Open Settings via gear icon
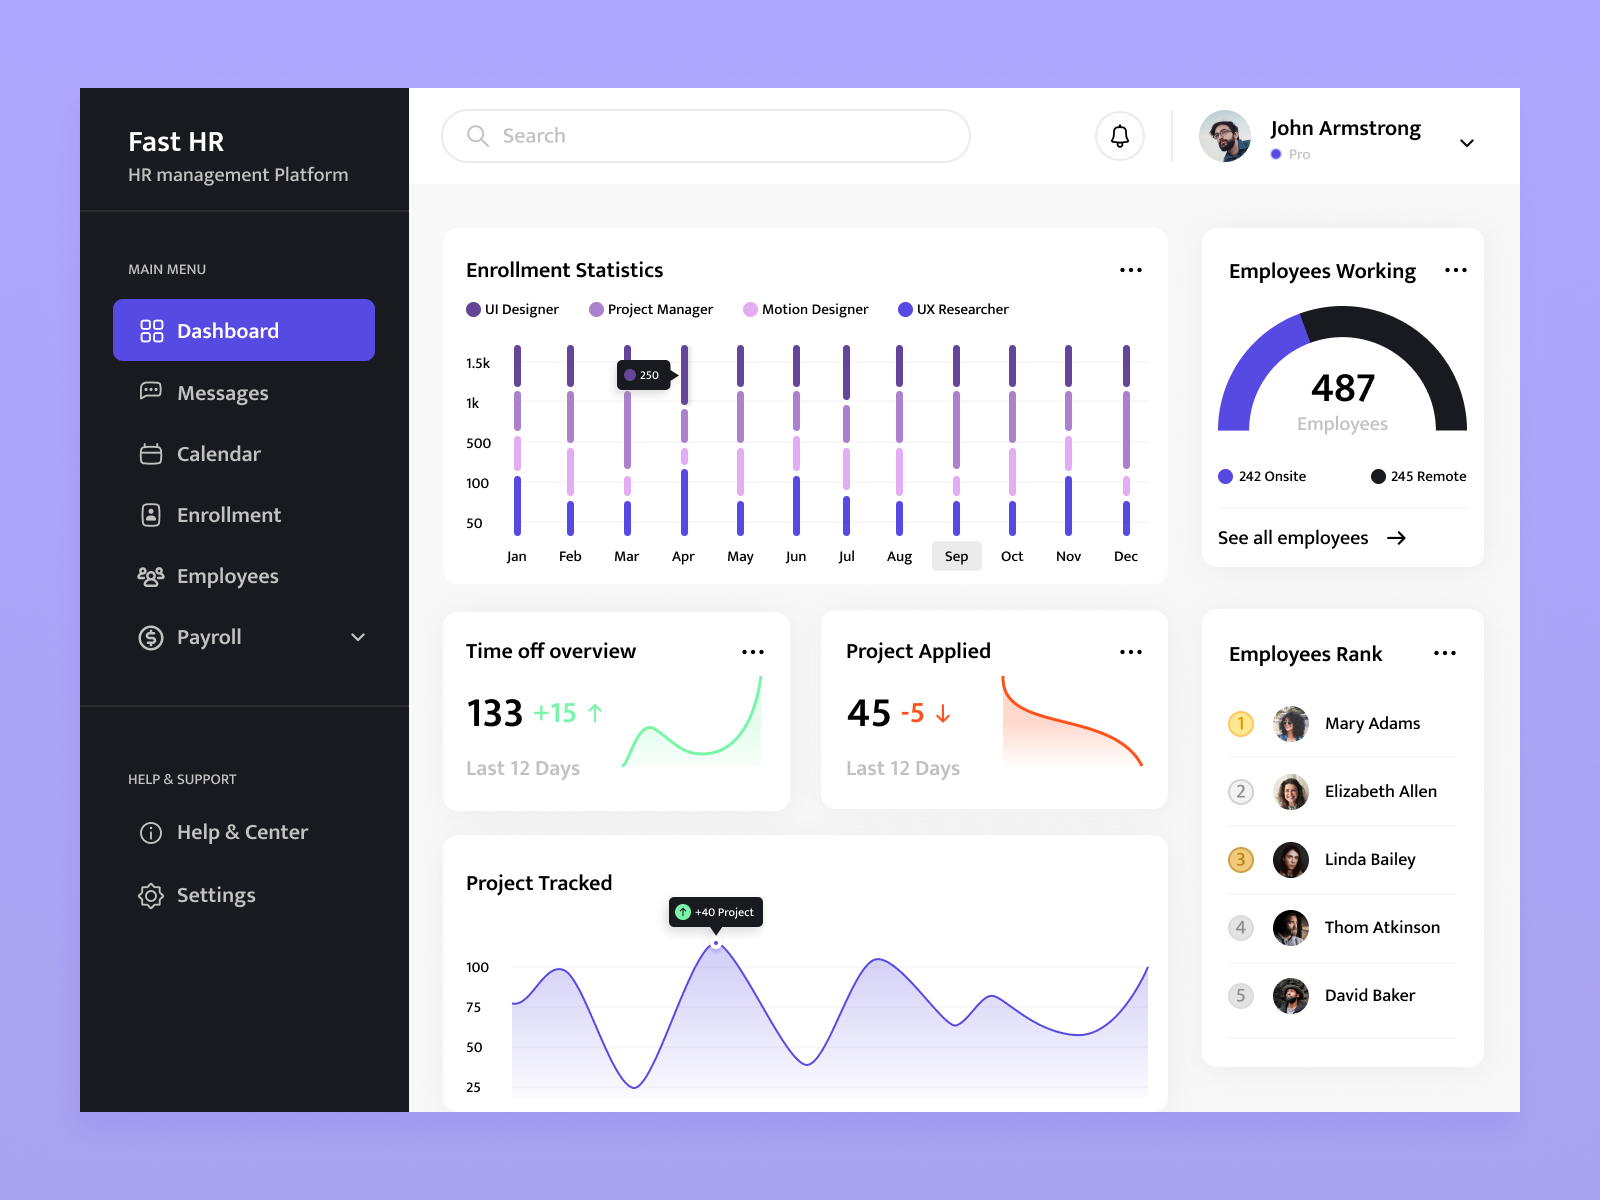 151,895
